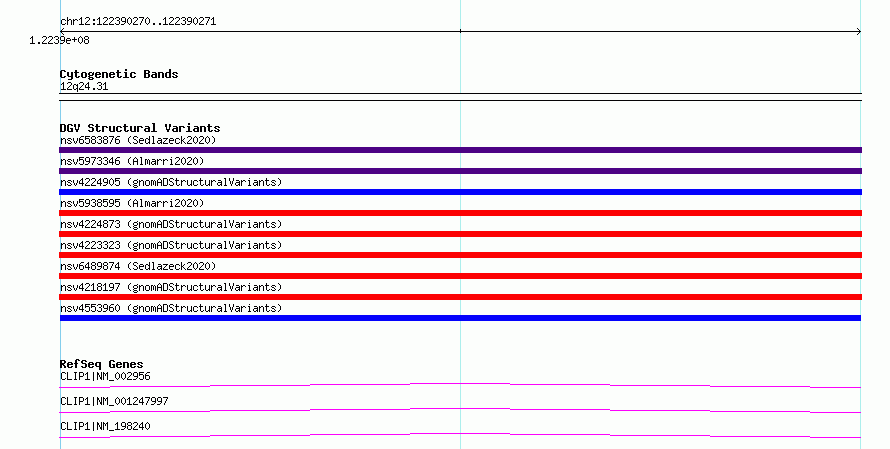Click the blue bar under nsv4553960

[x=460, y=318]
